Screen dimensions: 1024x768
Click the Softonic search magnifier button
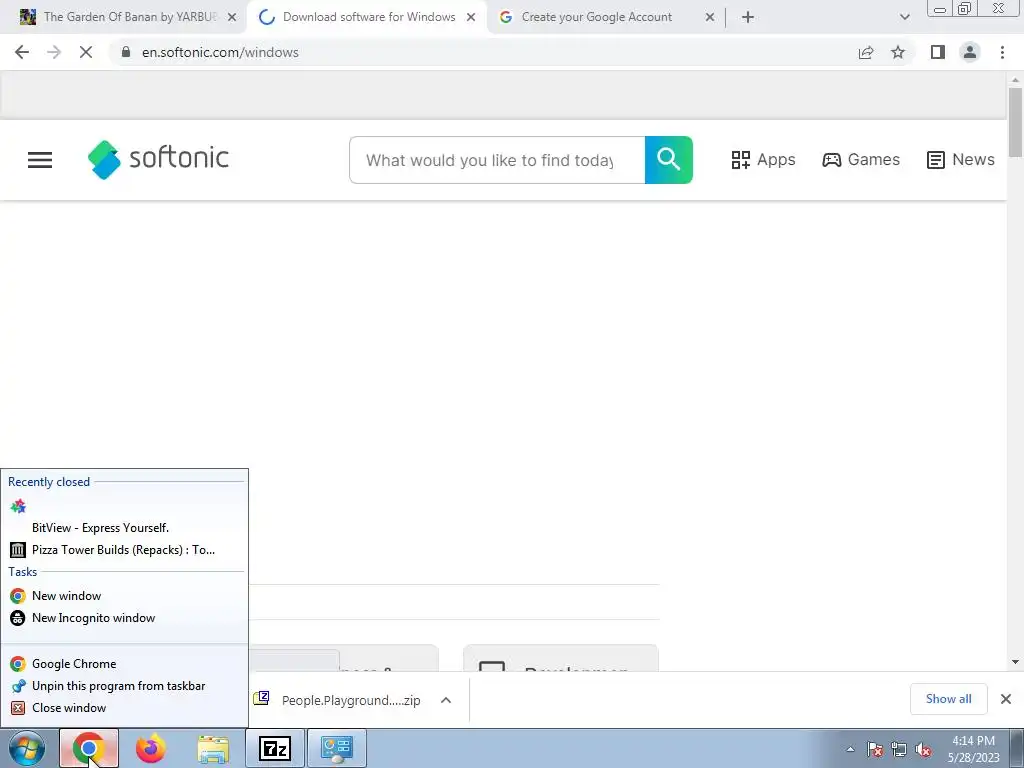click(x=669, y=160)
